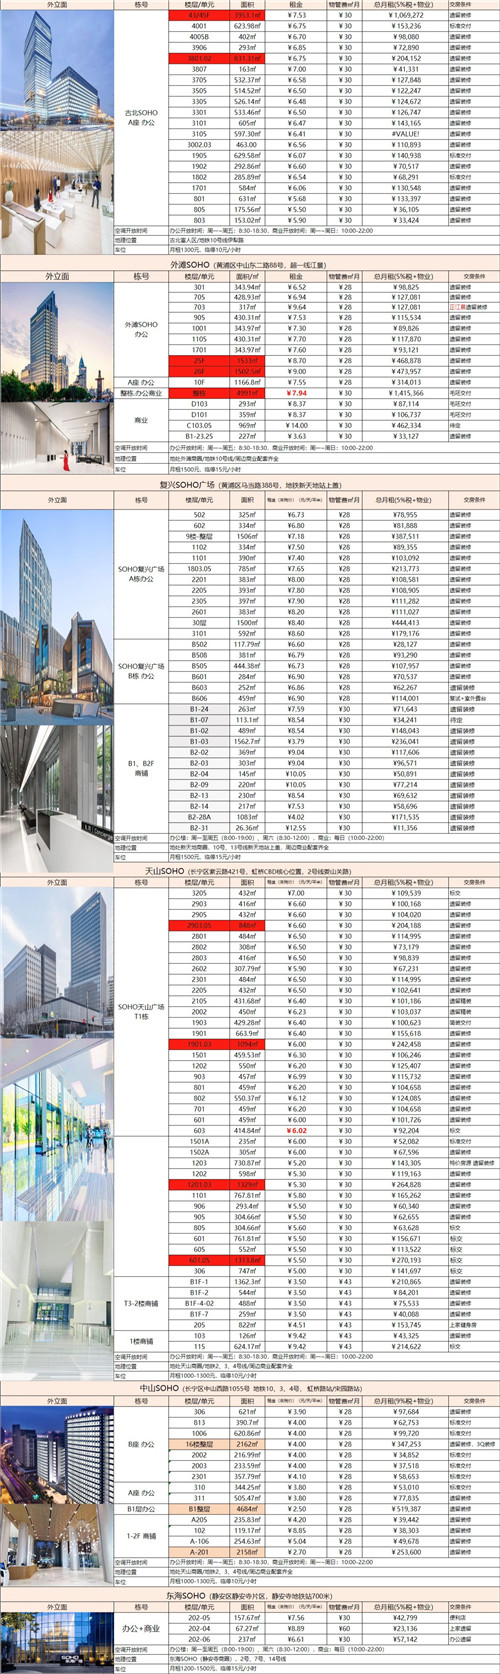Select total rent ¥1,415,366
Screen dimensions: 500x1674
[407, 393]
